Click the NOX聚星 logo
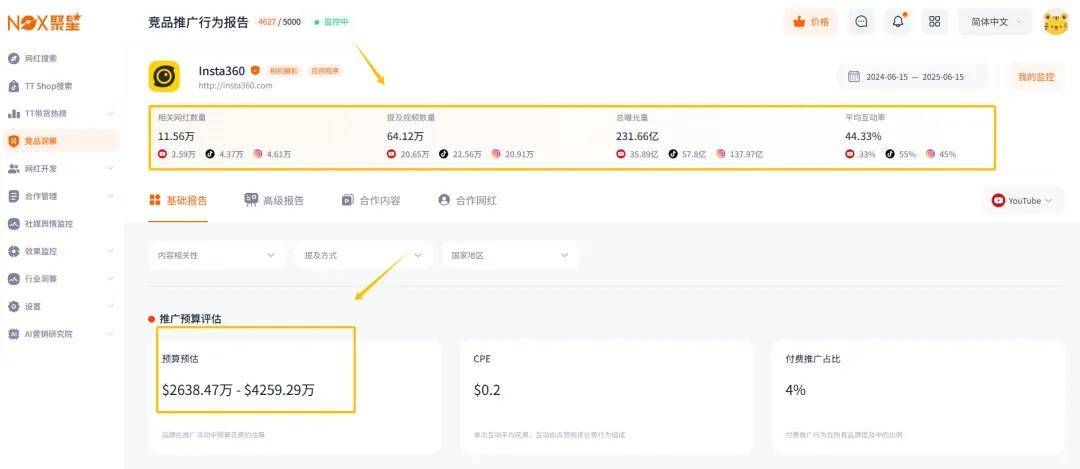Image resolution: width=1080 pixels, height=469 pixels. point(58,22)
